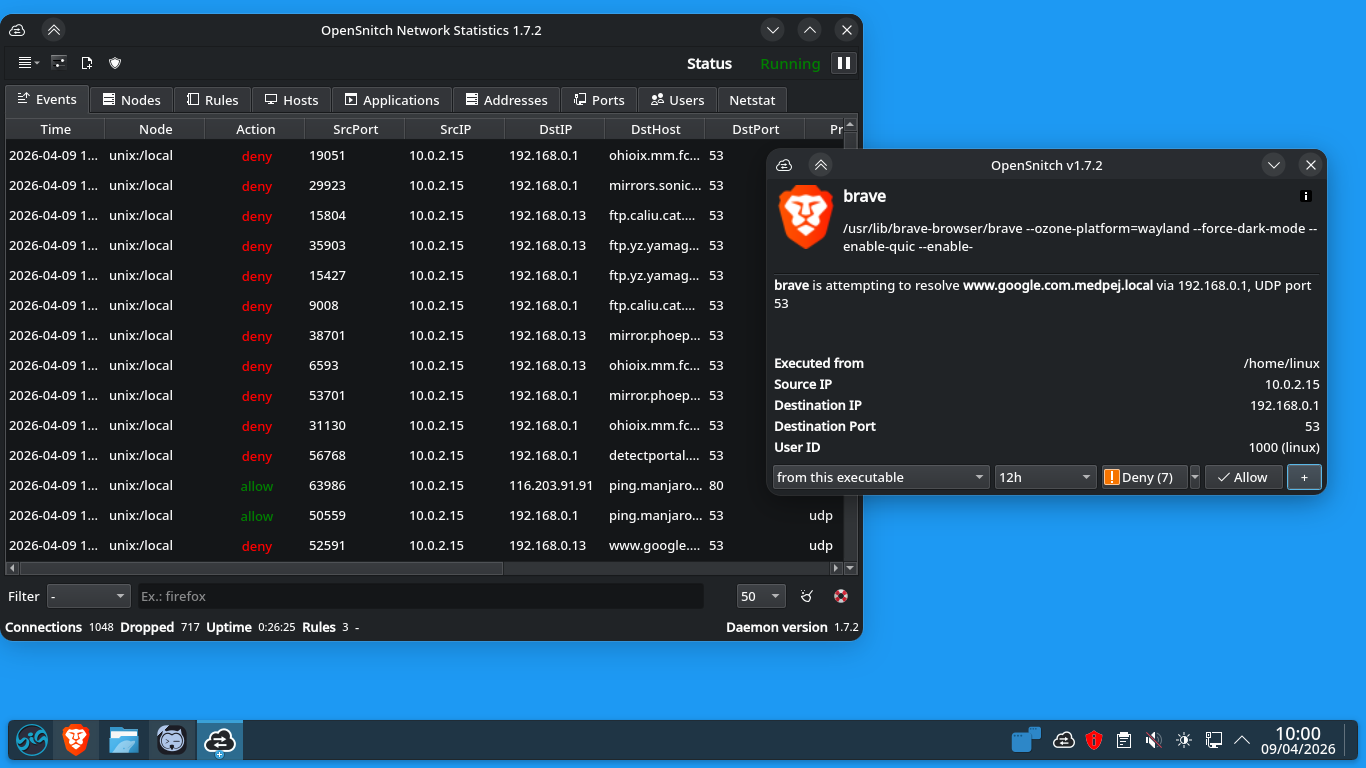Click the red shield tray icon
The image size is (1366, 768).
point(1094,740)
